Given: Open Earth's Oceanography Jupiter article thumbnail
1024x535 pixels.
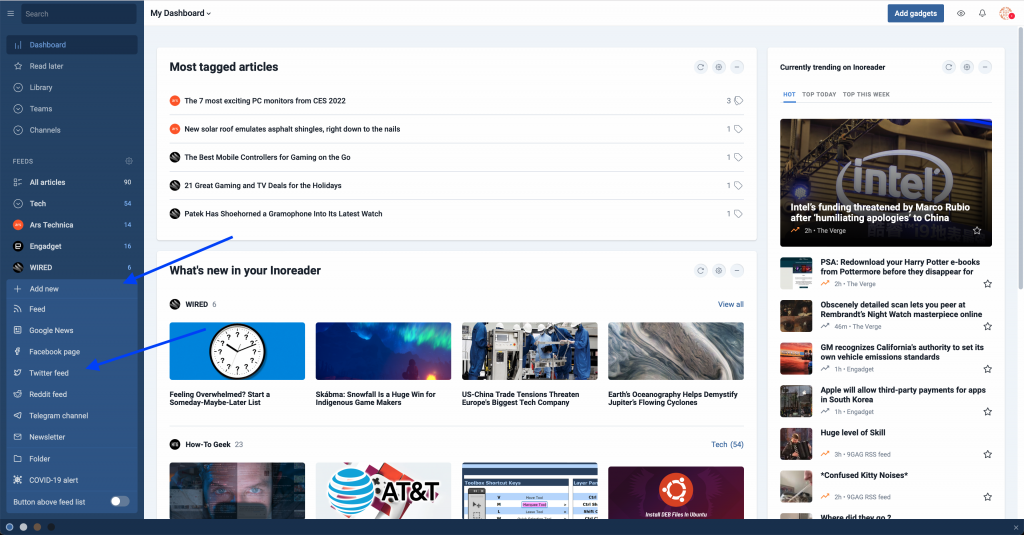Looking at the screenshot, I should point(676,351).
